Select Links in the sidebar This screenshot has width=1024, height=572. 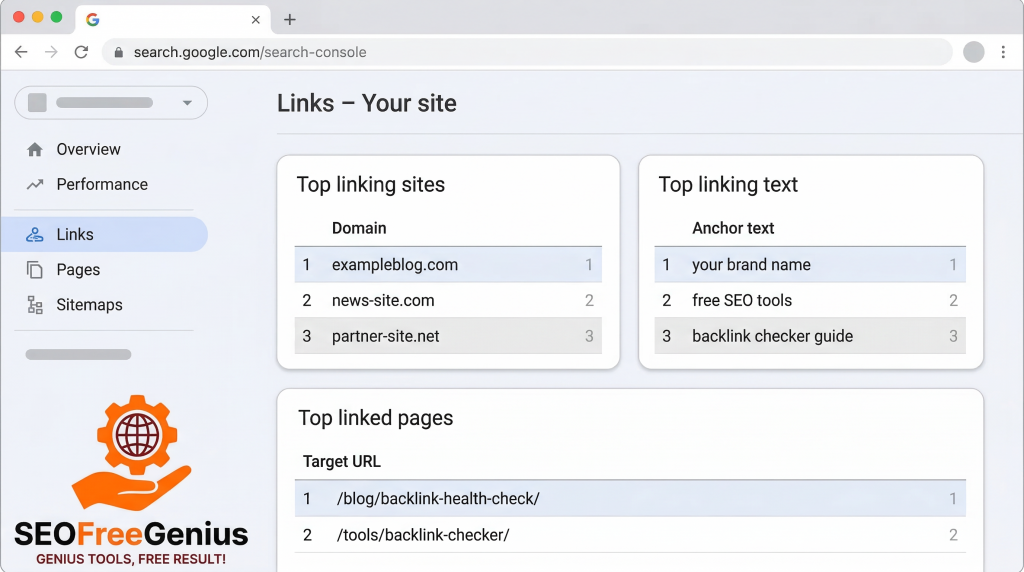coord(104,234)
